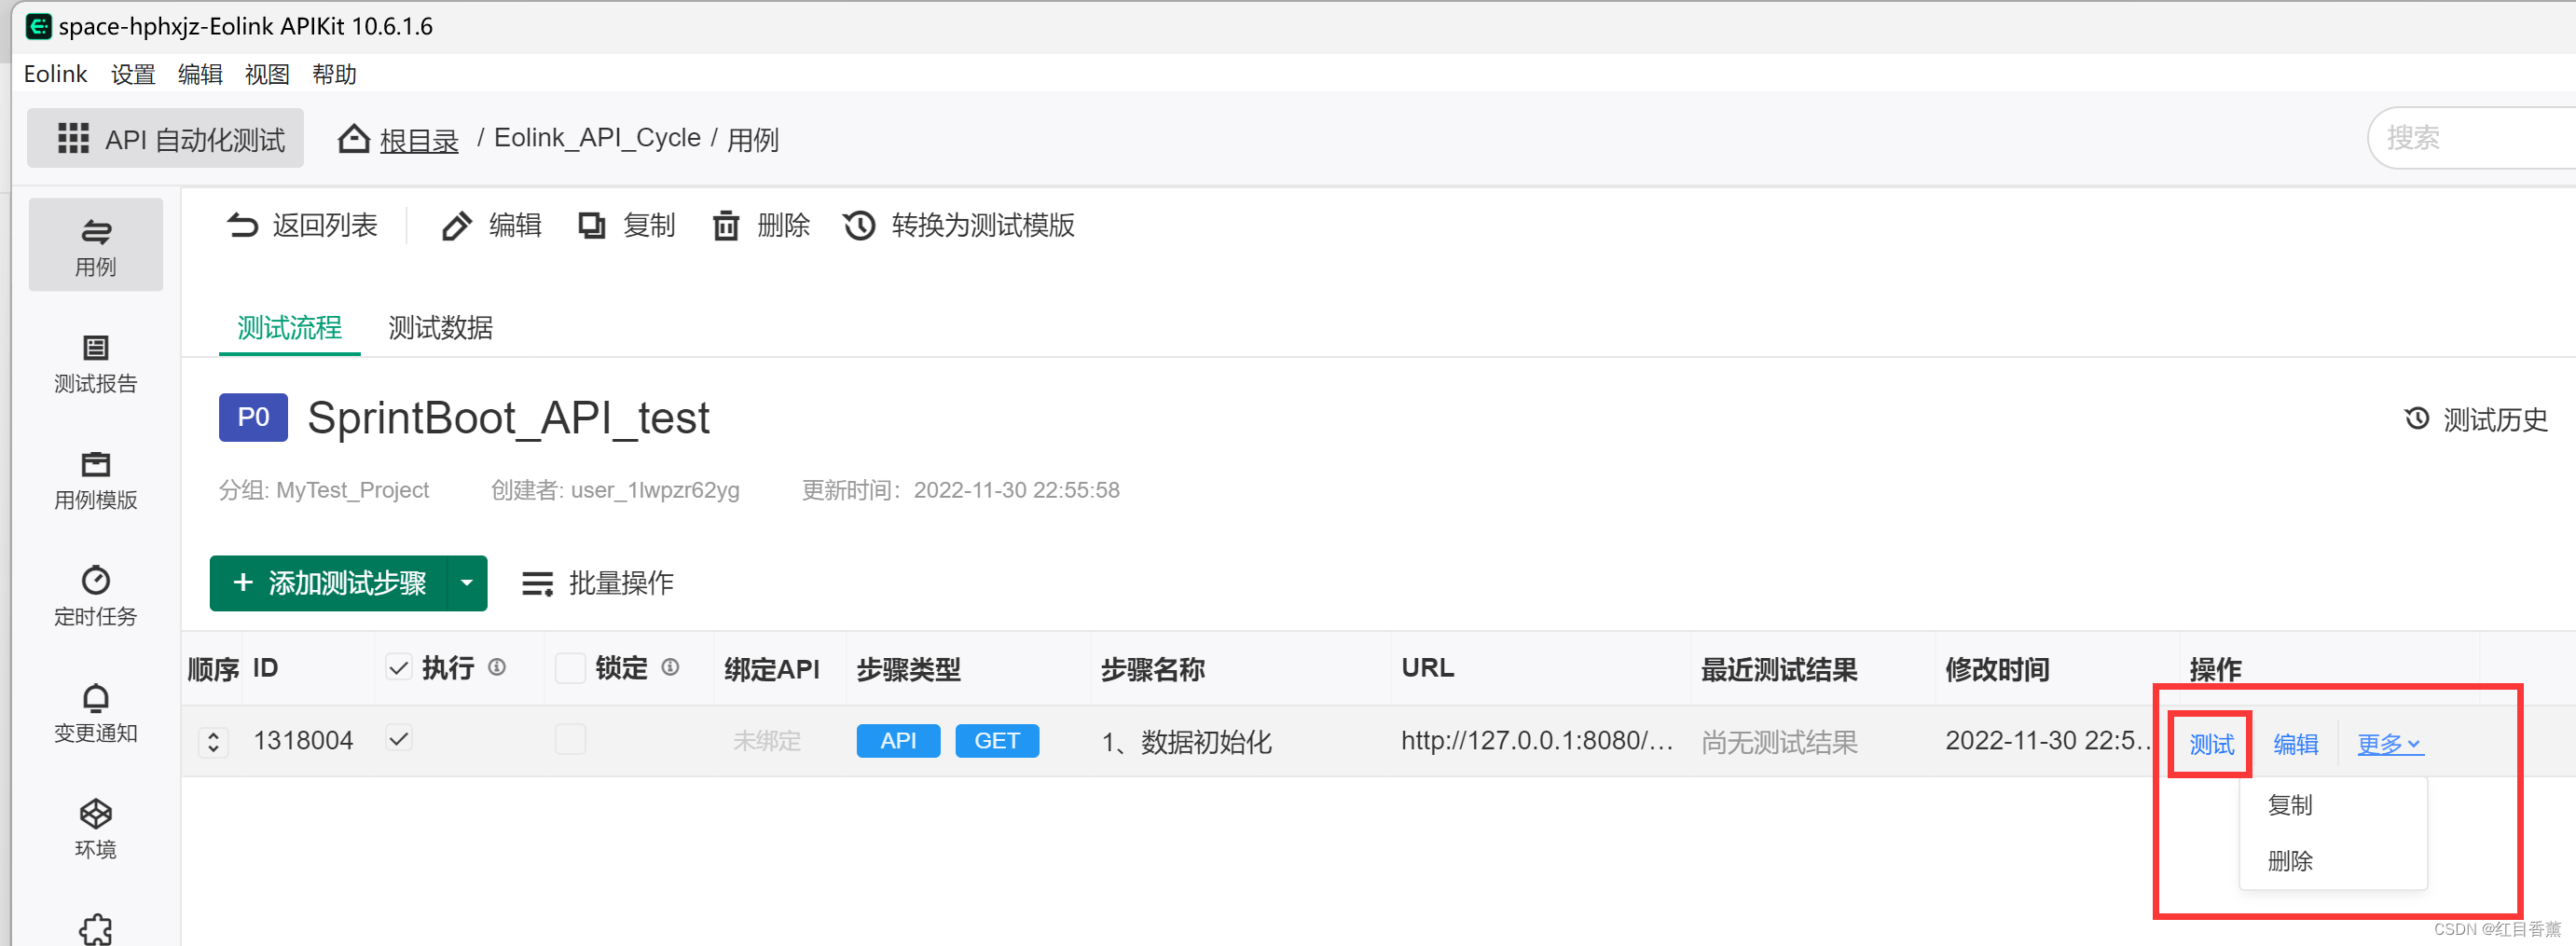Click the 2022-11-30 22:5… modified time cell
Image resolution: width=2576 pixels, height=946 pixels.
click(2049, 740)
